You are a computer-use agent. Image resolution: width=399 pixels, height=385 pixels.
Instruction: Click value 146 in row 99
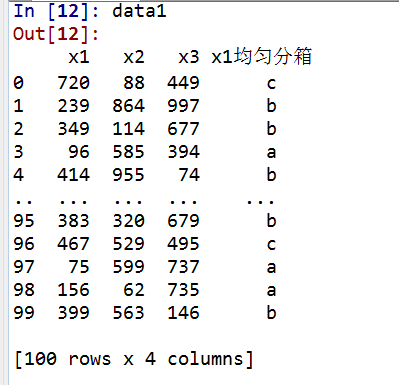[x=184, y=313]
